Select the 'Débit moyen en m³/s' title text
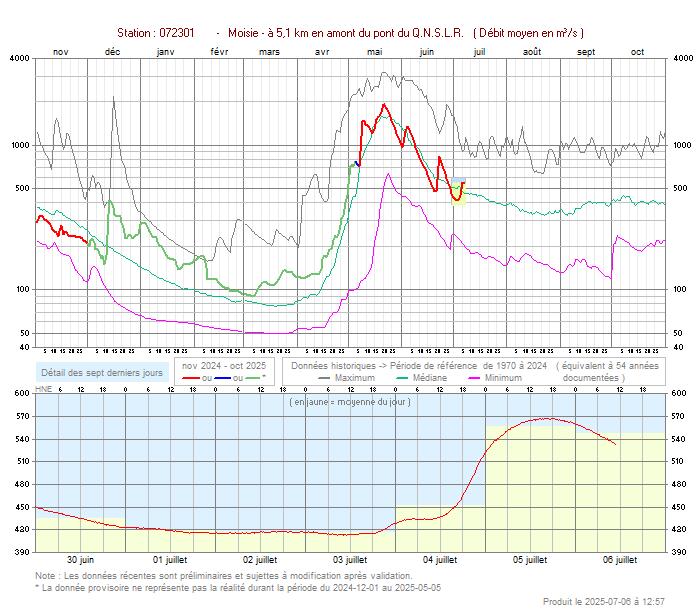 [x=528, y=33]
